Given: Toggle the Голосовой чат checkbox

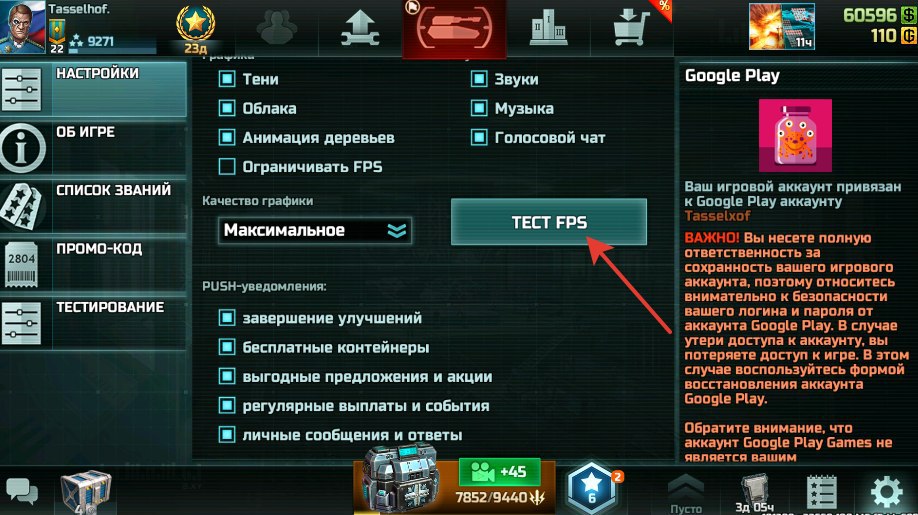Looking at the screenshot, I should coord(479,138).
